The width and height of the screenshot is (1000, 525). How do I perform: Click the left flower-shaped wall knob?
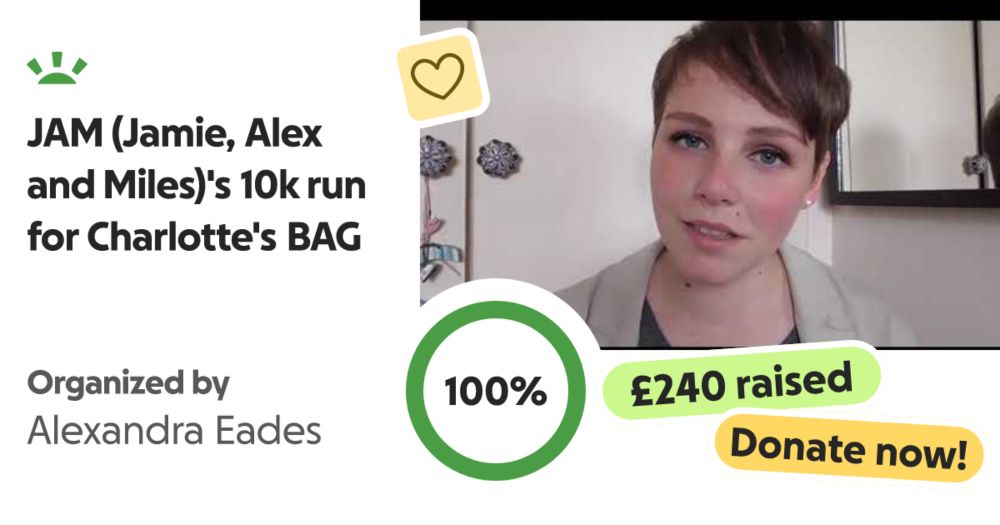434,156
